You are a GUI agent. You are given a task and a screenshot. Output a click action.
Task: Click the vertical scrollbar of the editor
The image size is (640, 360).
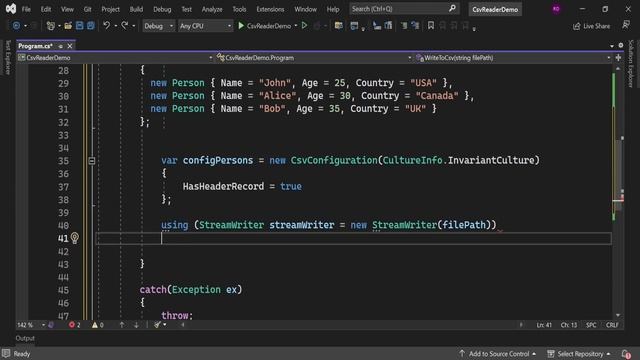click(618, 192)
